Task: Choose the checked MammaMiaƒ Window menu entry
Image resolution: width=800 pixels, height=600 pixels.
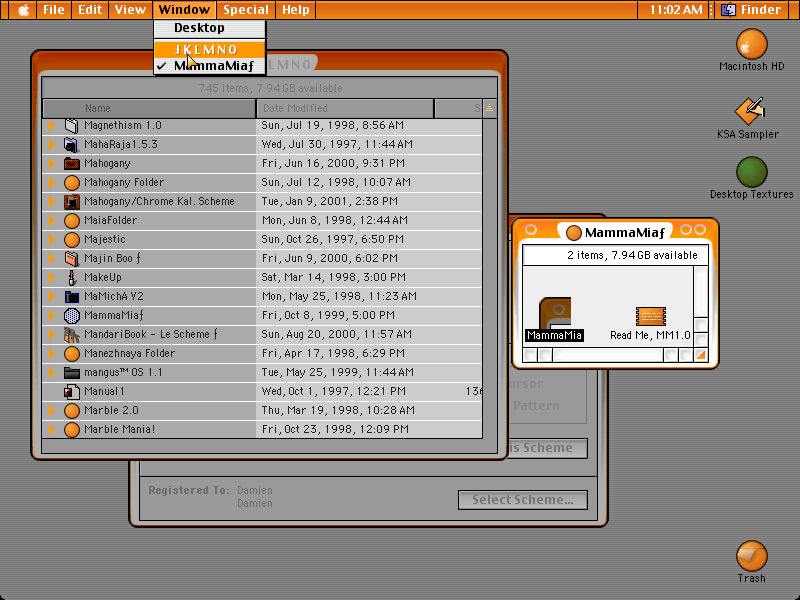Action: [209, 66]
